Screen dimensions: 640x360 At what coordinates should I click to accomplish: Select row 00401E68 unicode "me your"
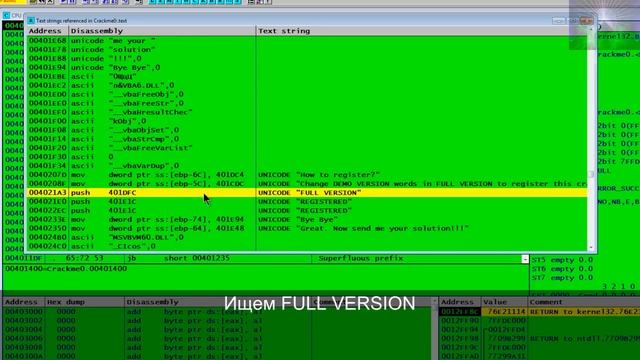307,41
